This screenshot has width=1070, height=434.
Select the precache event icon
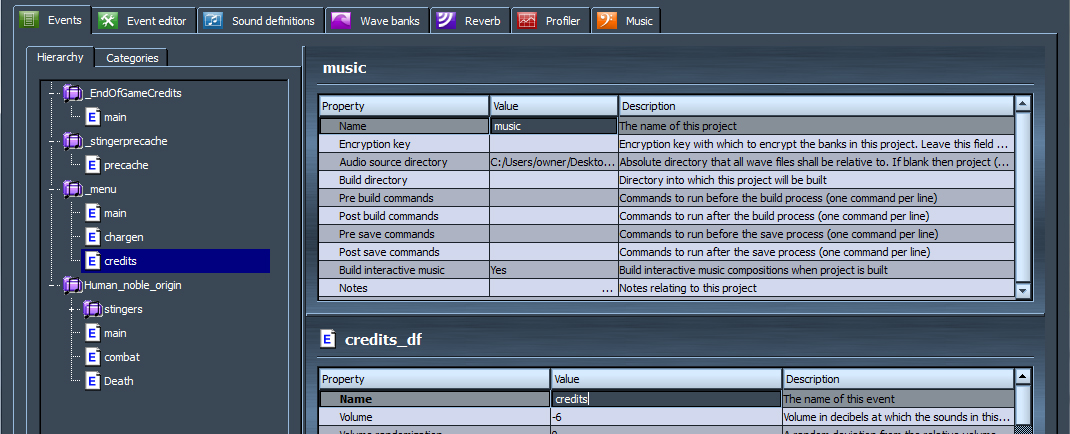click(x=92, y=165)
